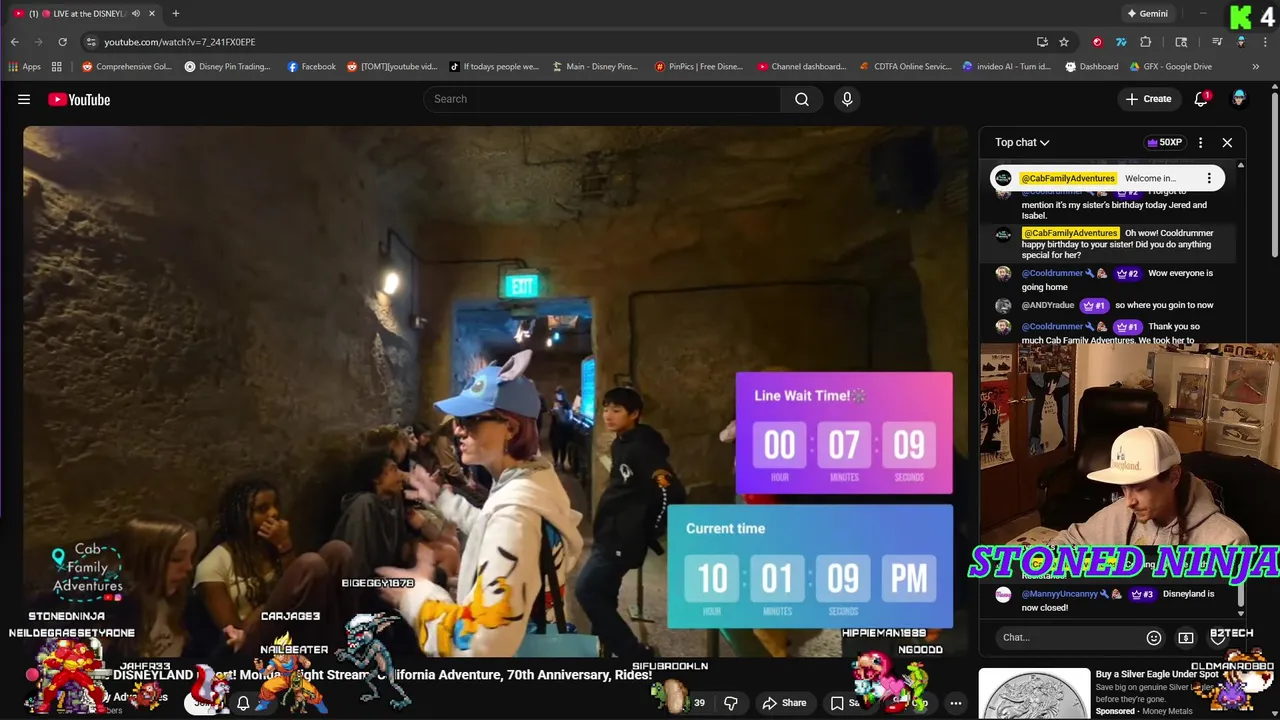
Task: Go to YouTube home via logo
Action: pyautogui.click(x=79, y=99)
